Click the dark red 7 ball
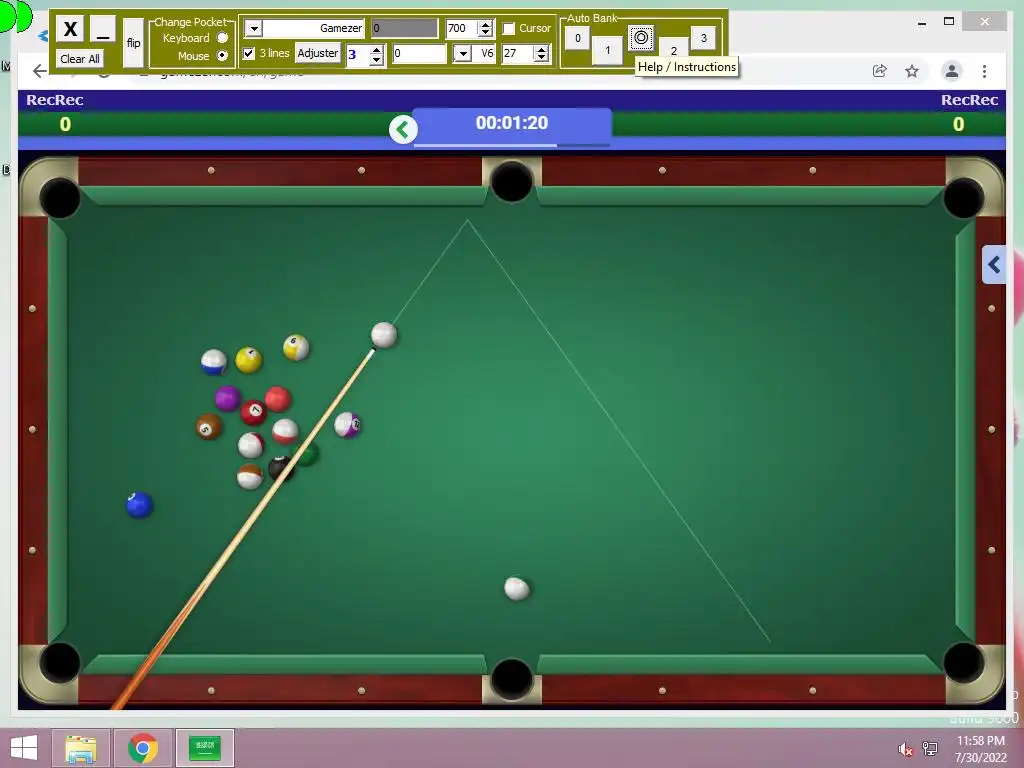This screenshot has height=768, width=1024. click(253, 412)
